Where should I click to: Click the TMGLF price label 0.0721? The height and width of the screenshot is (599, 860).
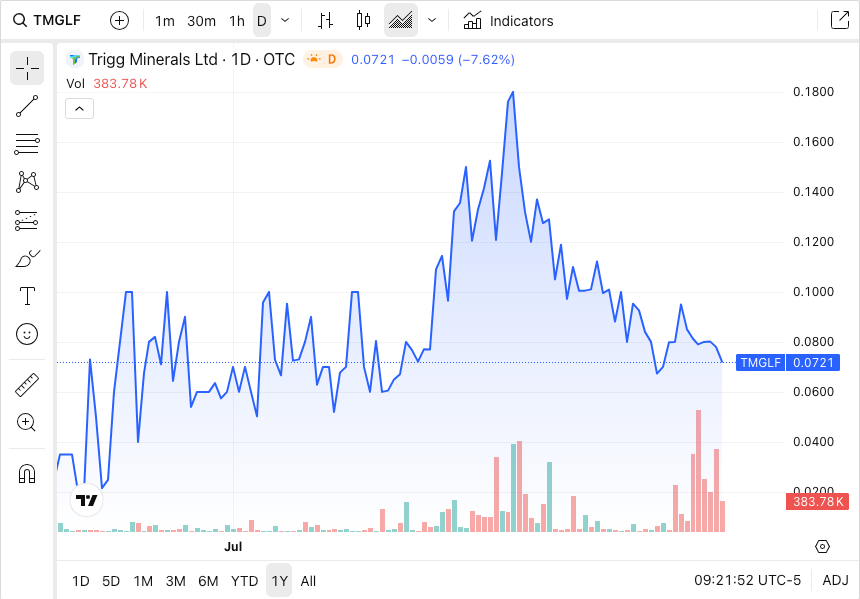coord(788,363)
